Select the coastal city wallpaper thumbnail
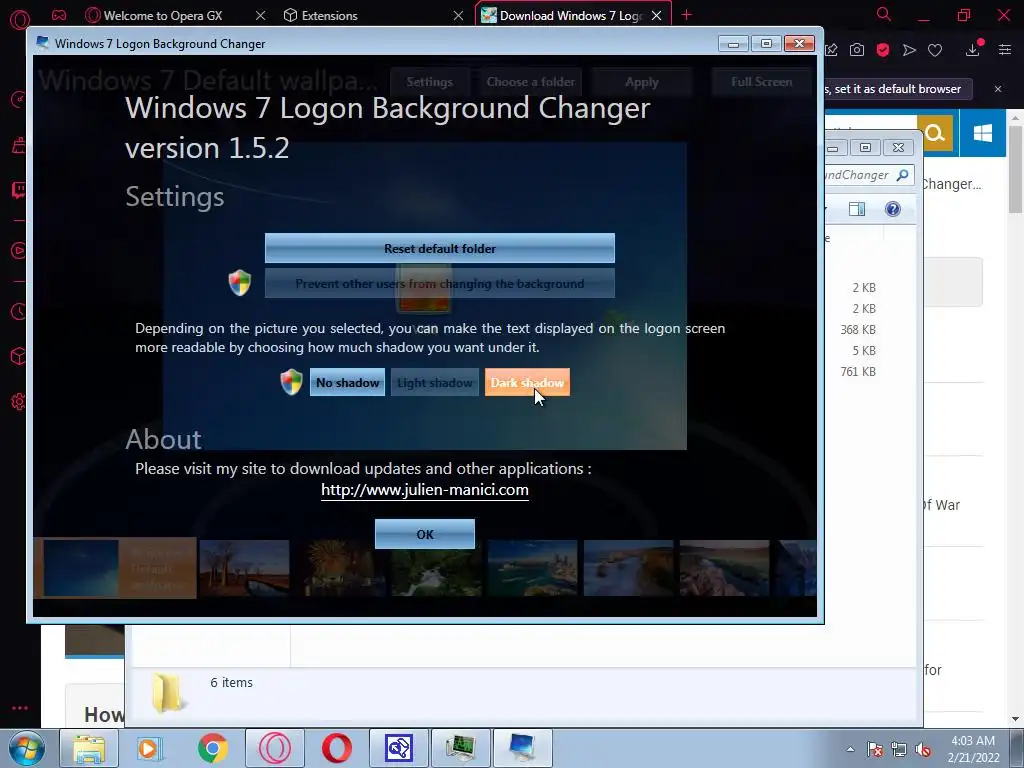 point(532,568)
